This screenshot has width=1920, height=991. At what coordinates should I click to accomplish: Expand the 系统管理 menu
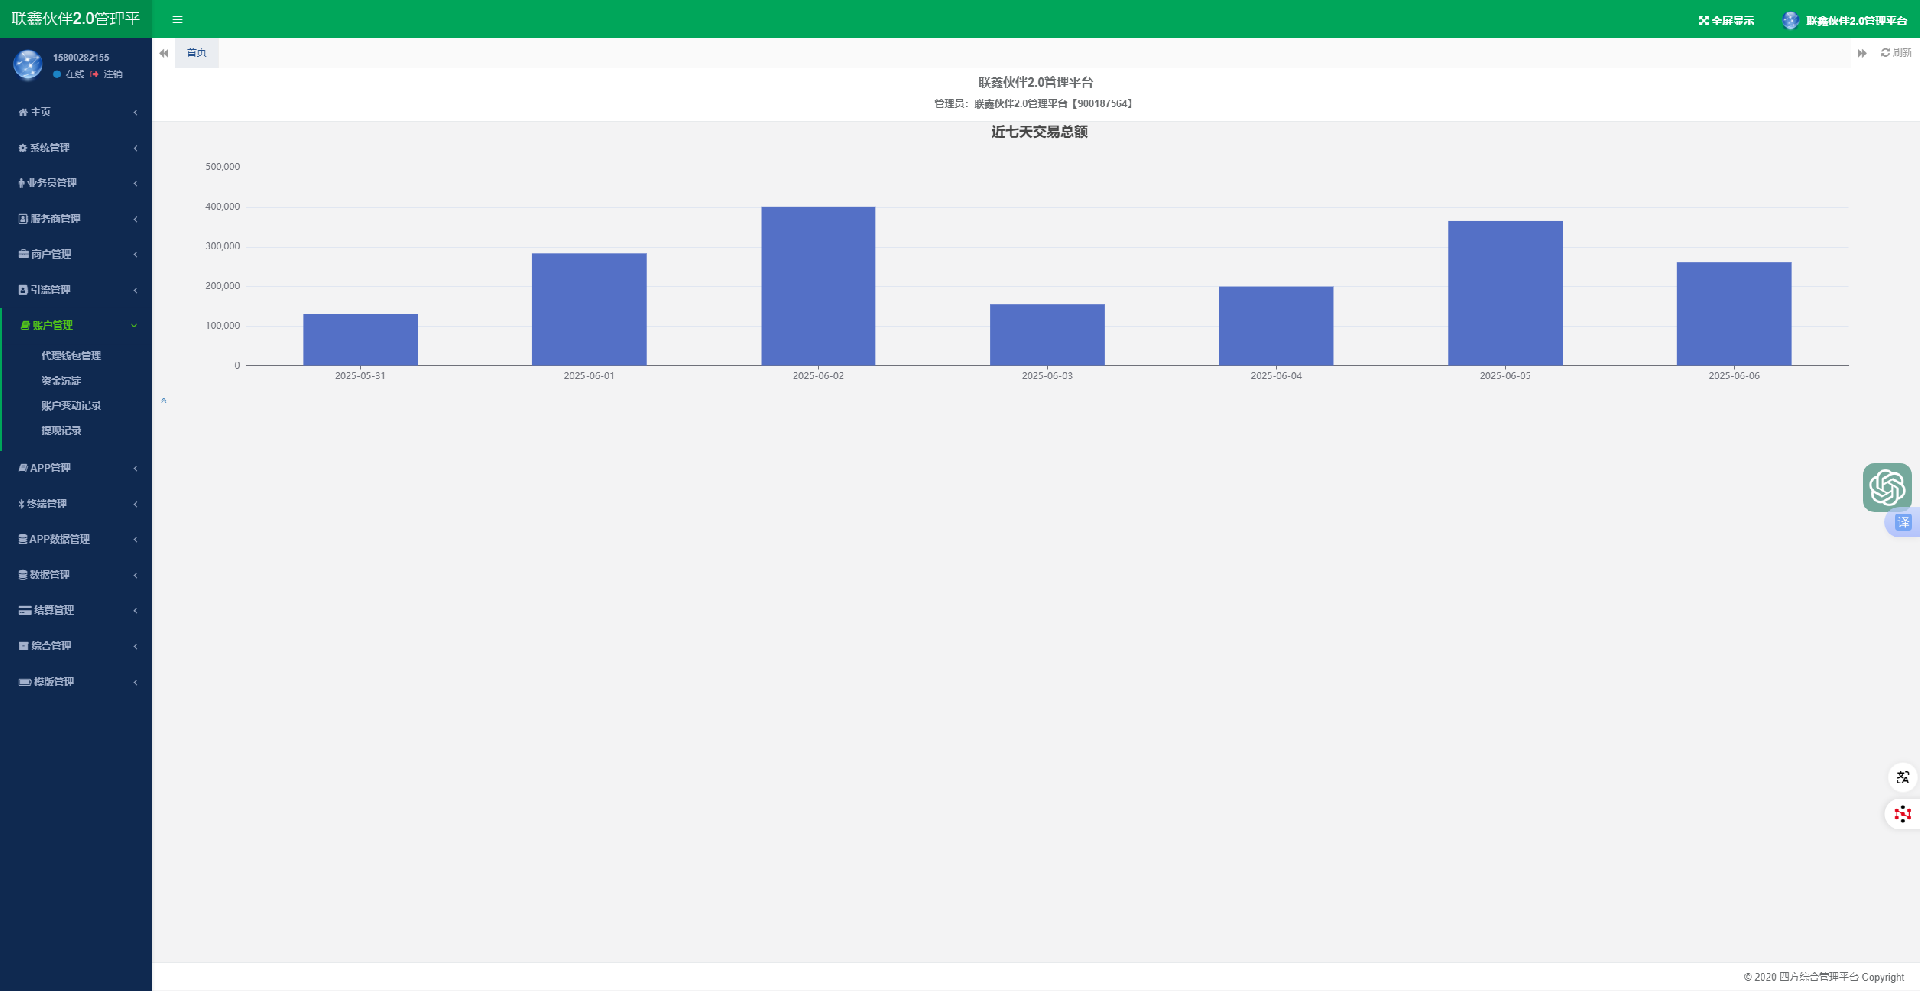pos(75,148)
